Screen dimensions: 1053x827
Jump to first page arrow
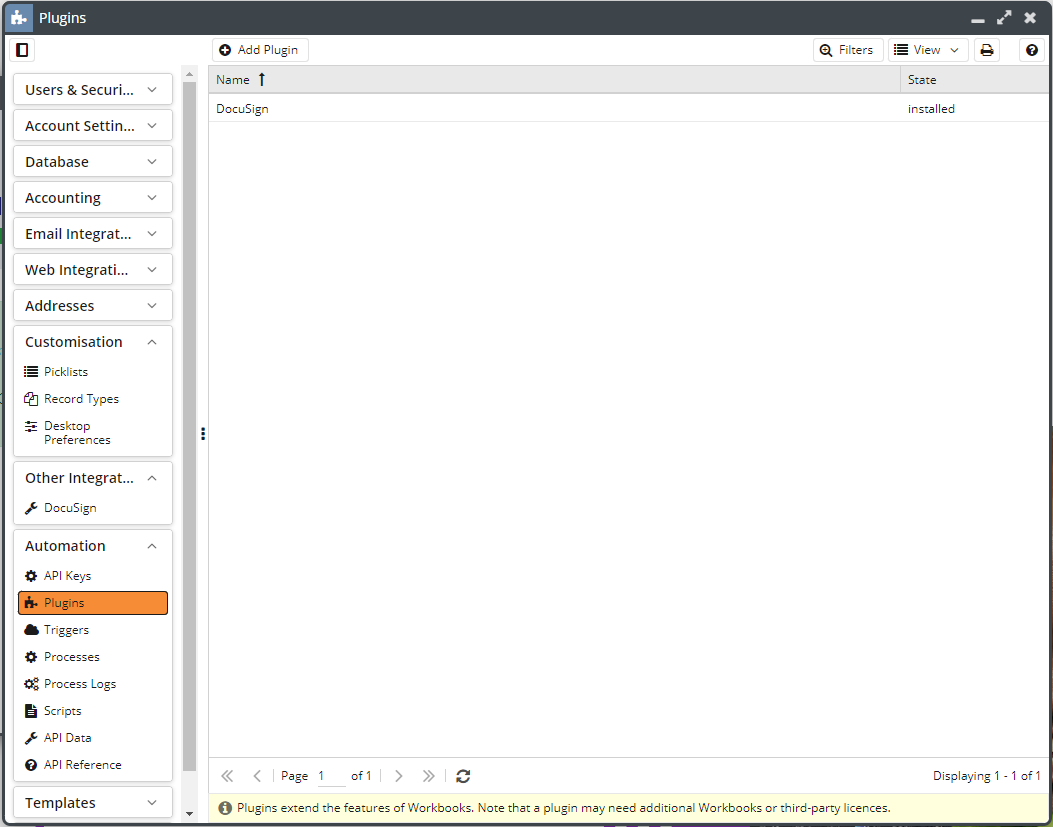click(x=227, y=776)
